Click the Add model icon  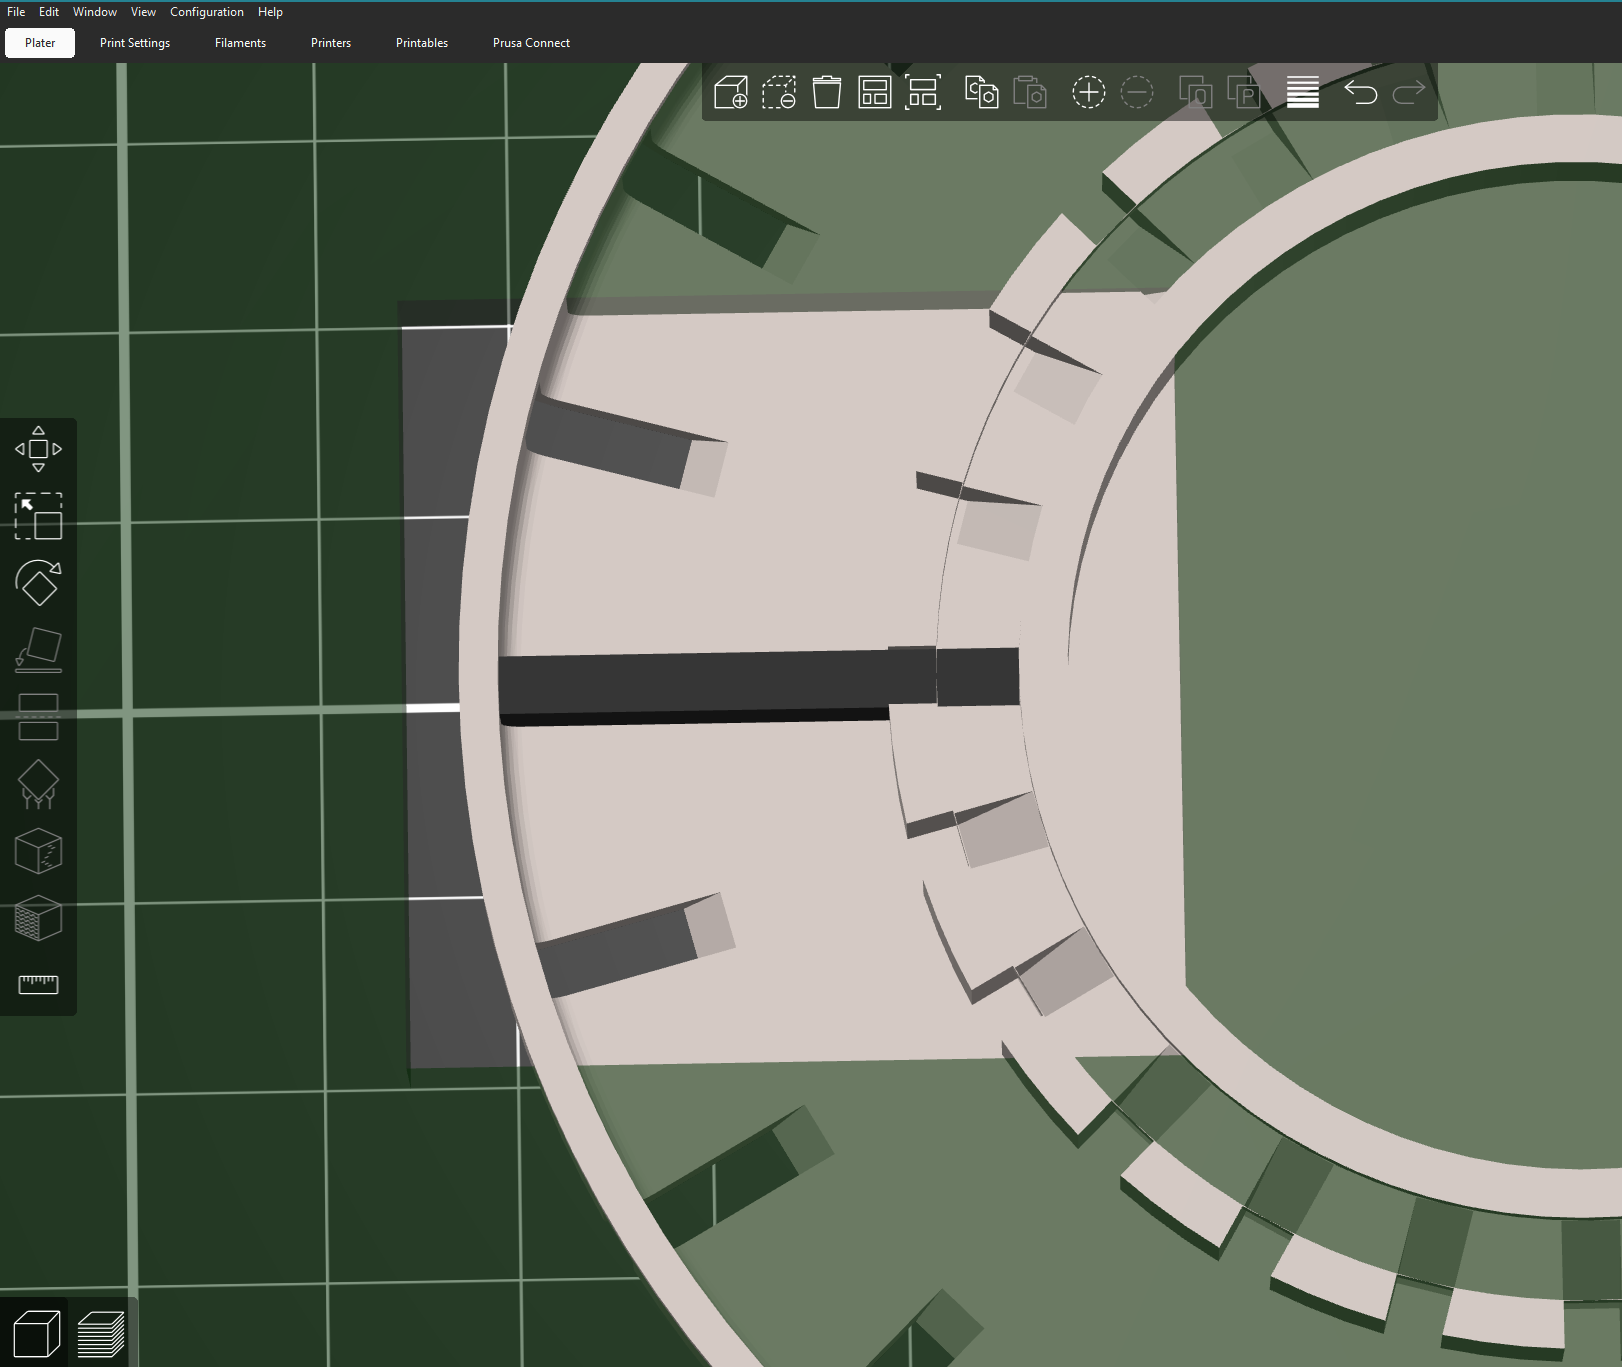click(x=731, y=92)
